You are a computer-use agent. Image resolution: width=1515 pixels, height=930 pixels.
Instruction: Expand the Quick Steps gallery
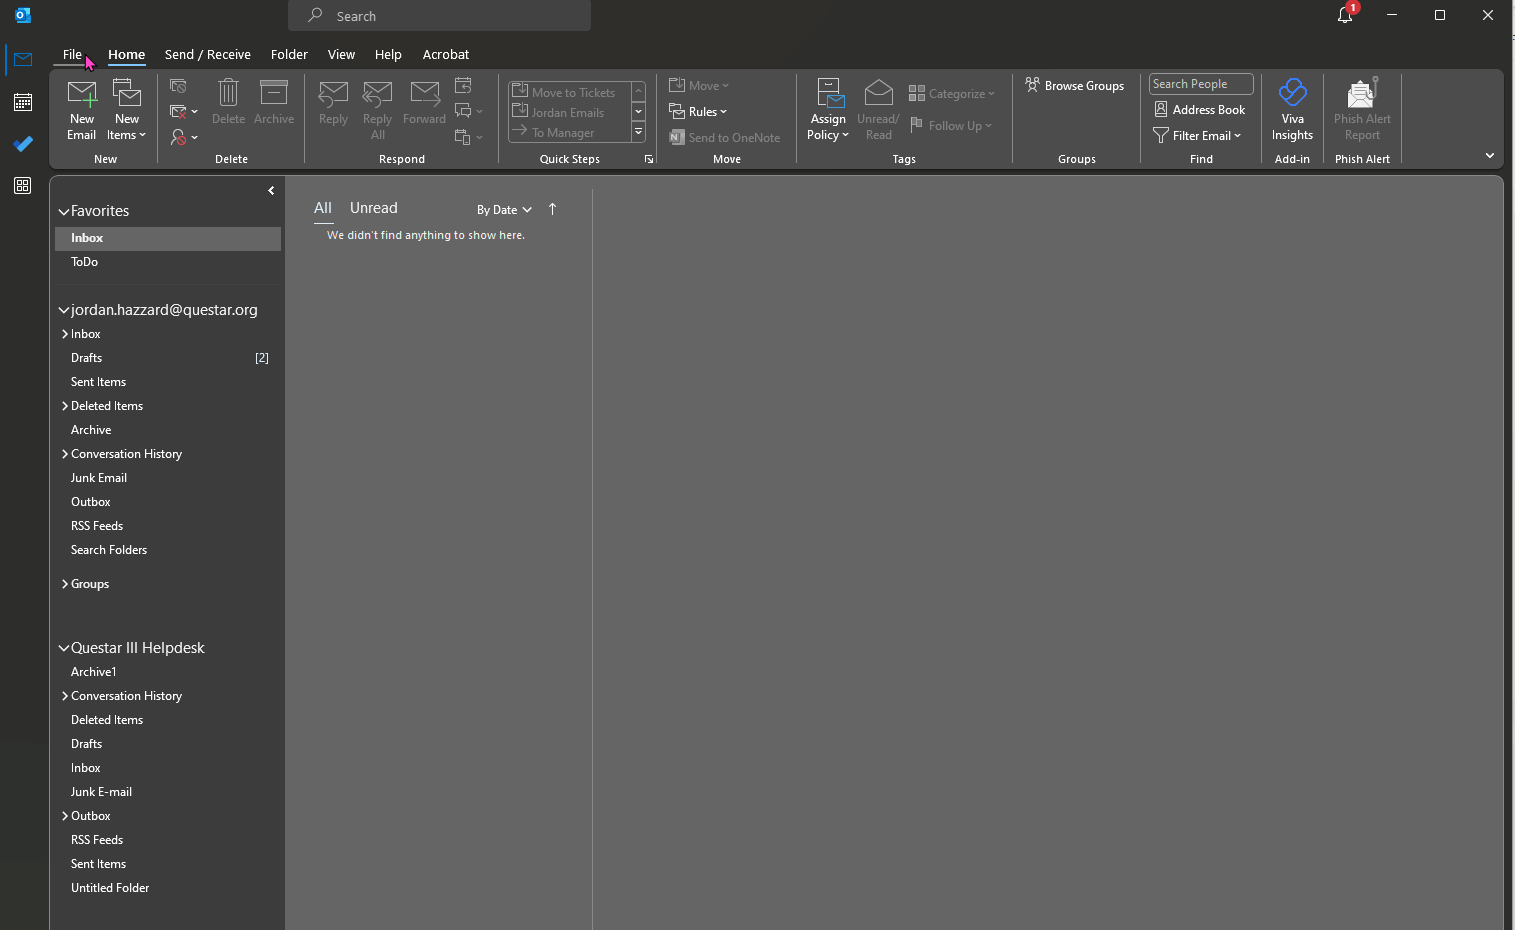click(638, 132)
